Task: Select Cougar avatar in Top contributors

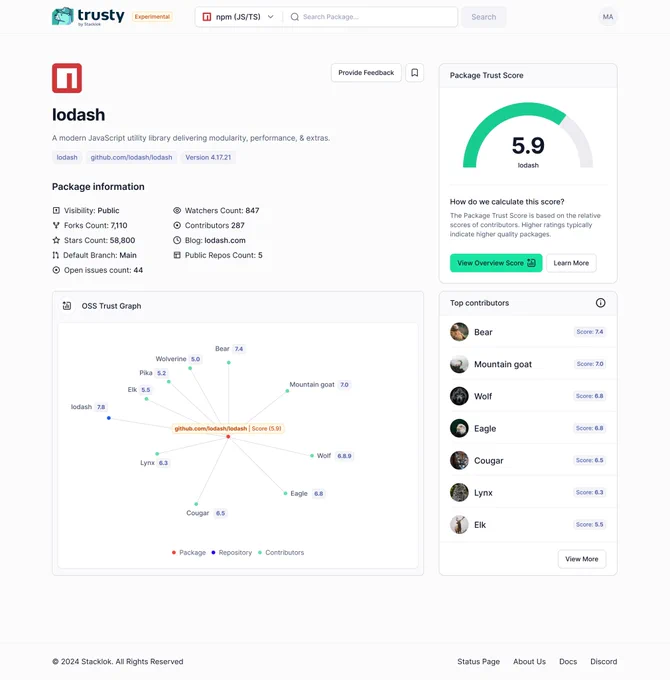Action: click(x=459, y=460)
